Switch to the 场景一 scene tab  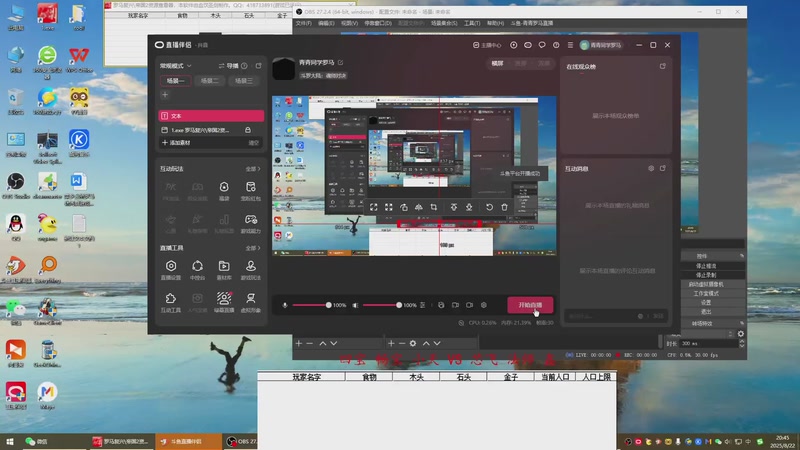pyautogui.click(x=176, y=81)
